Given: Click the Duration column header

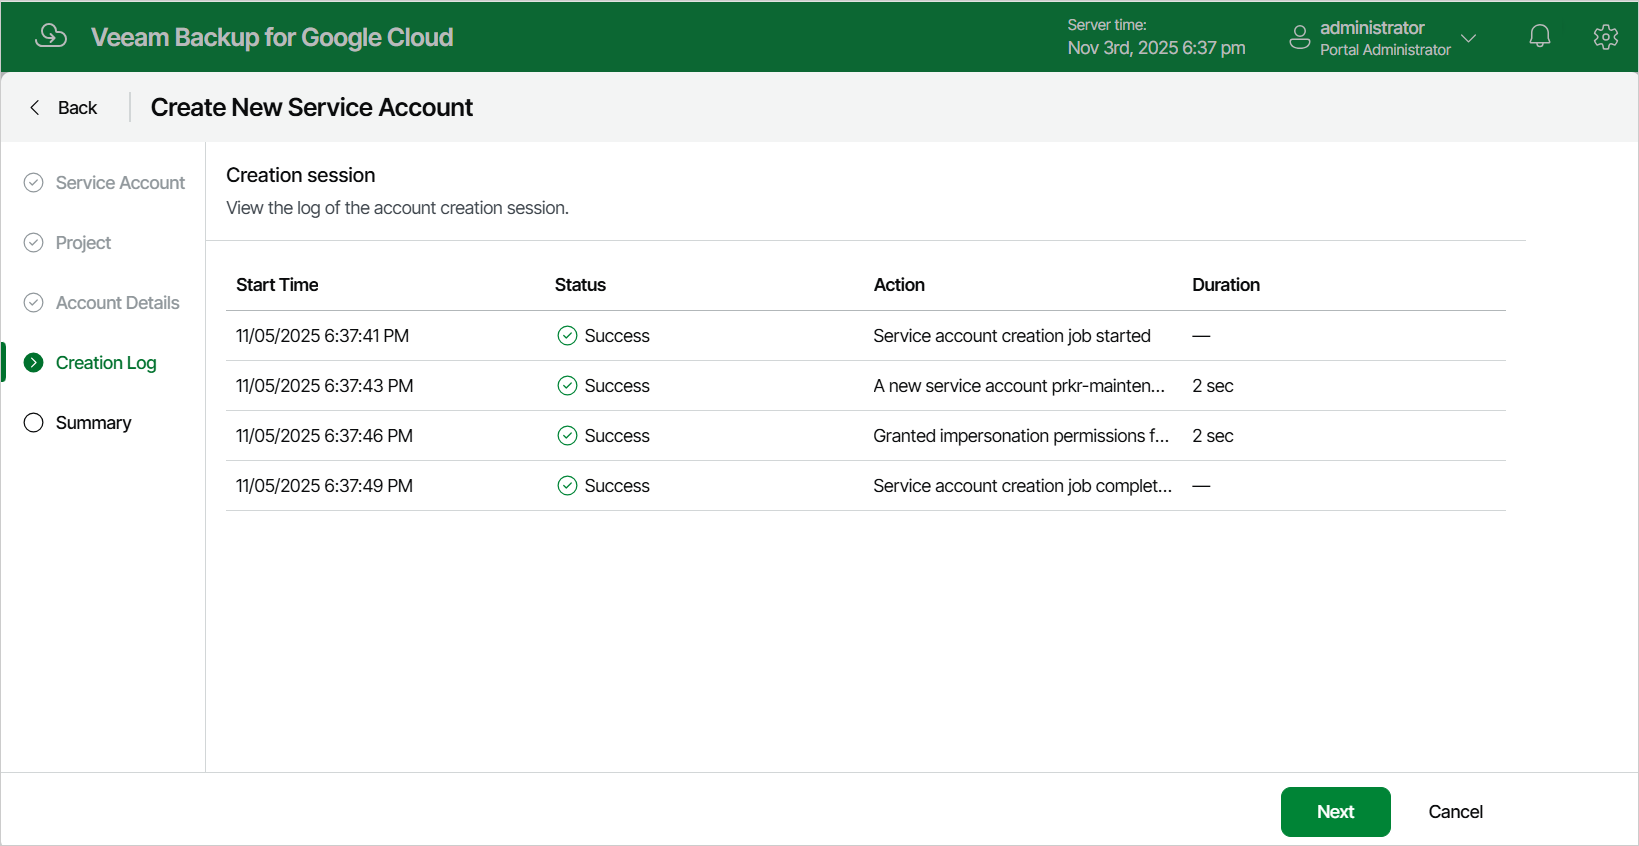Looking at the screenshot, I should 1226,285.
